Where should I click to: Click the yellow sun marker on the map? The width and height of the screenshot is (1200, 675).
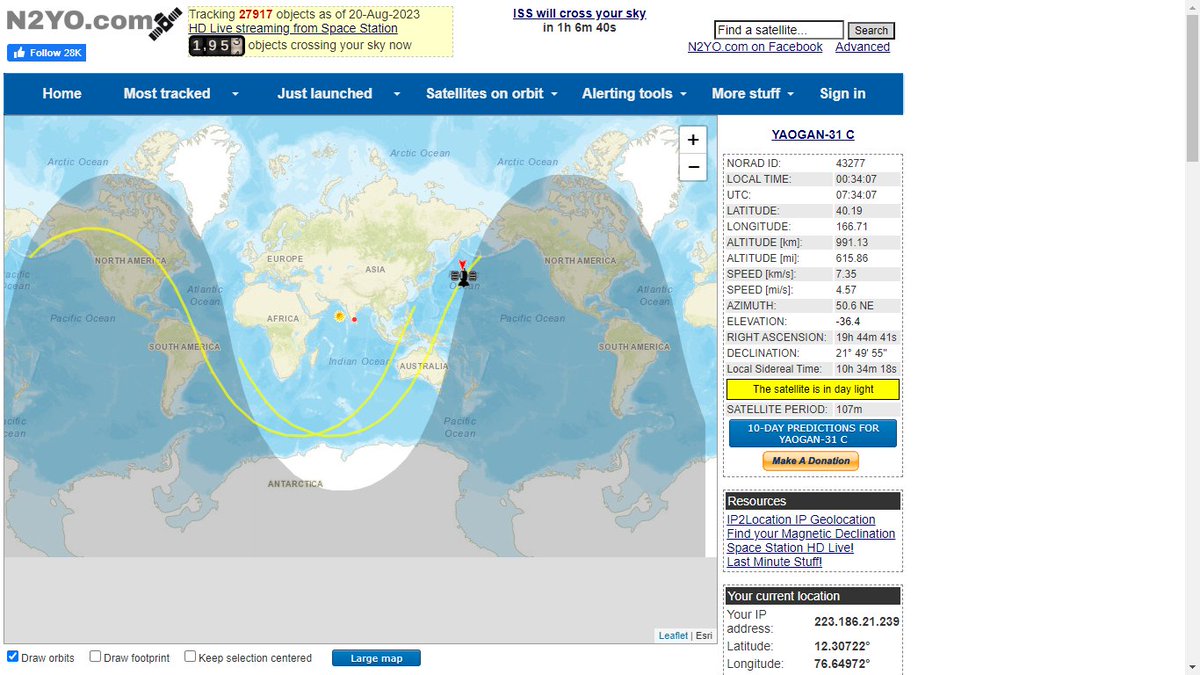point(340,315)
